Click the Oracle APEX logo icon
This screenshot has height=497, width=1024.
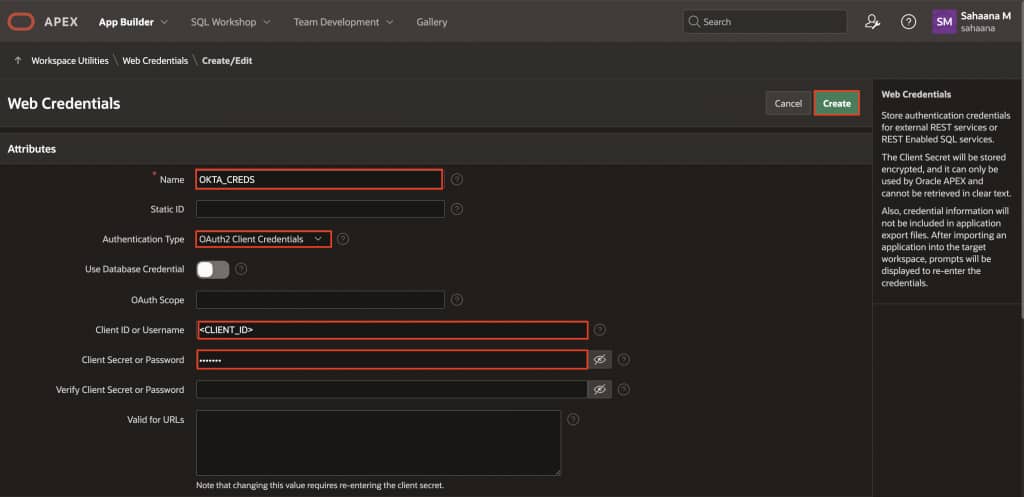click(21, 22)
